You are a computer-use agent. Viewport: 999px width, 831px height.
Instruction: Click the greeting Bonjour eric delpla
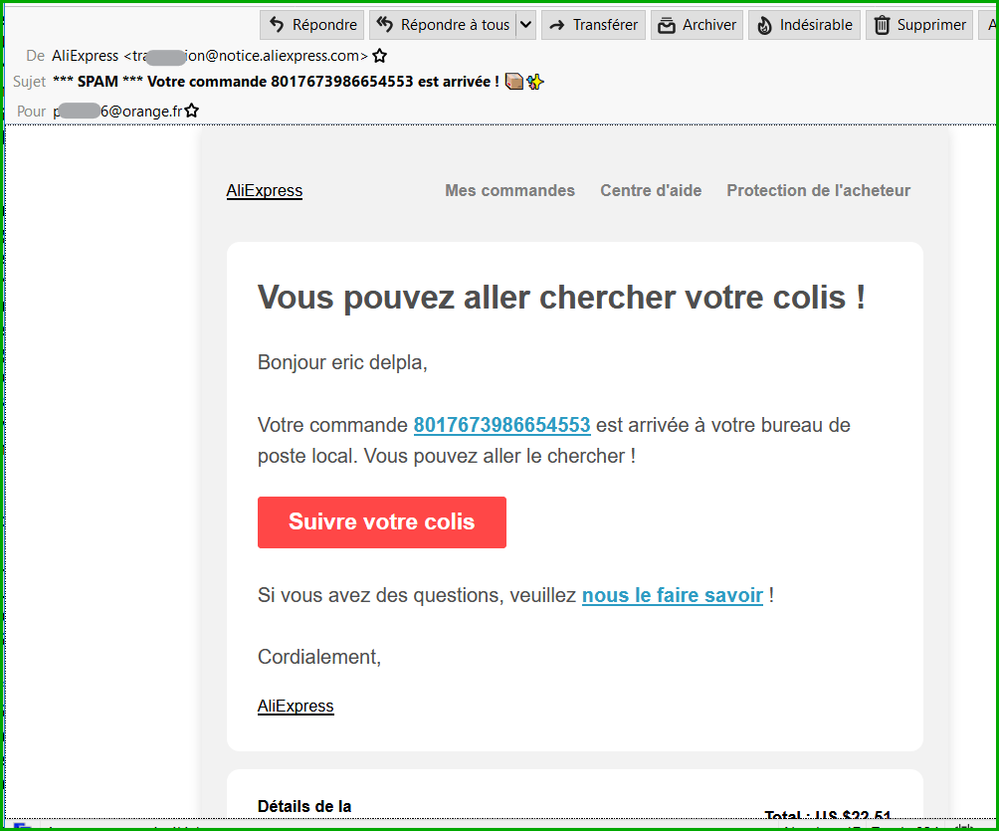click(x=342, y=363)
